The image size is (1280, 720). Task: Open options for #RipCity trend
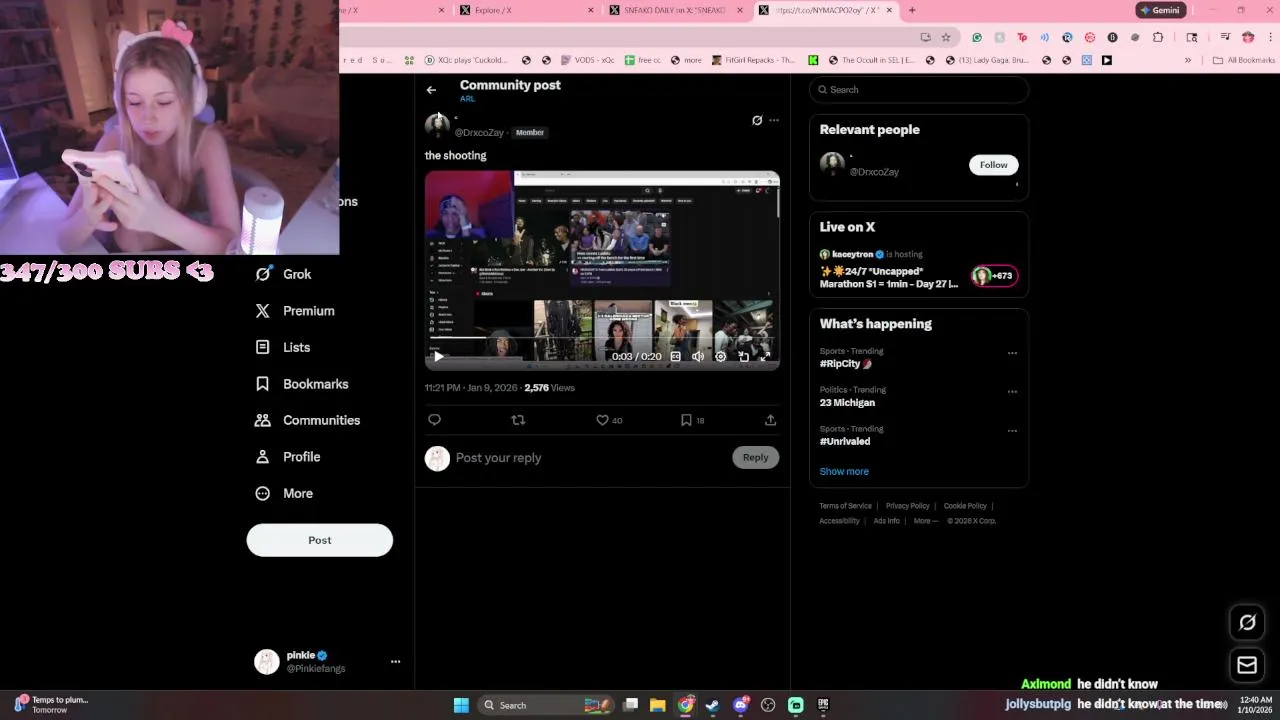(x=1012, y=353)
